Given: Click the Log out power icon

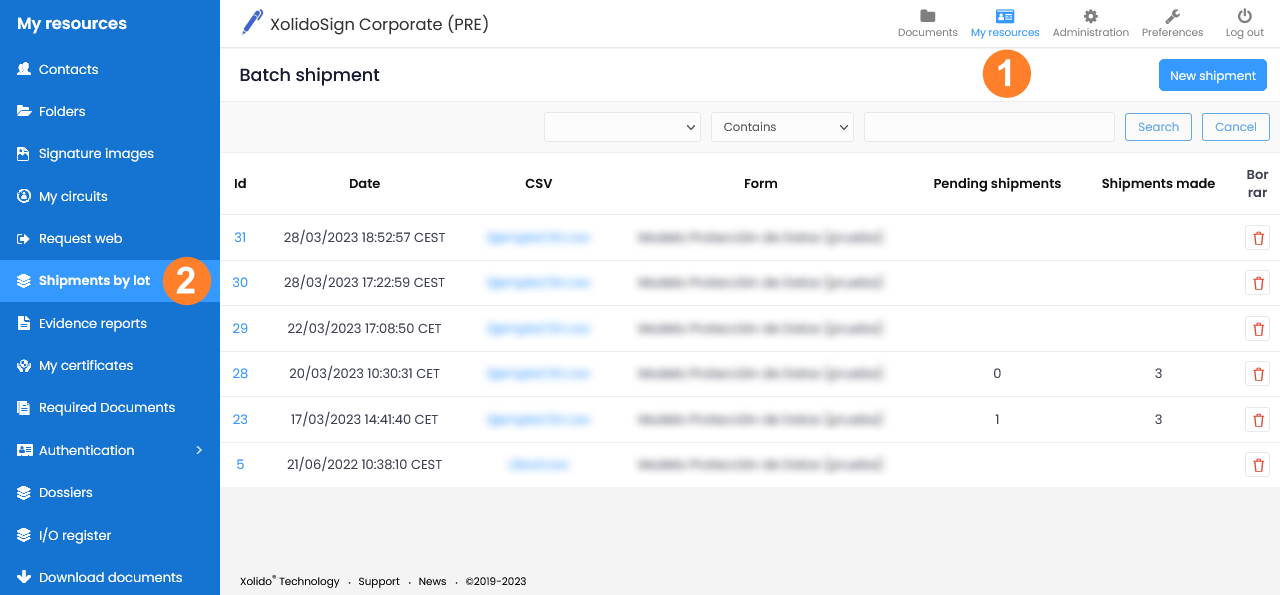Looking at the screenshot, I should click(x=1245, y=16).
